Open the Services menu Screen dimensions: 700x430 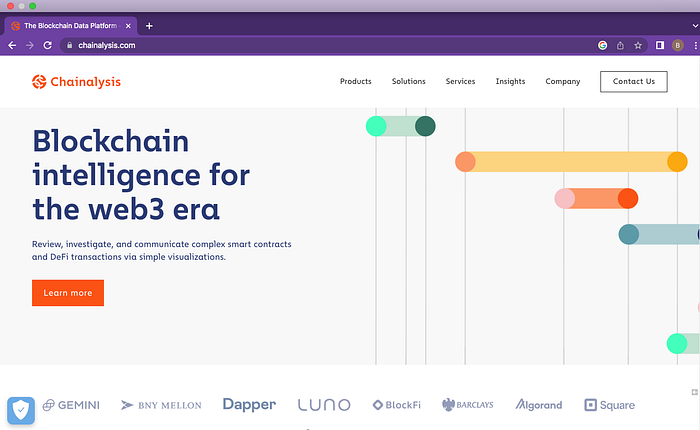(460, 81)
